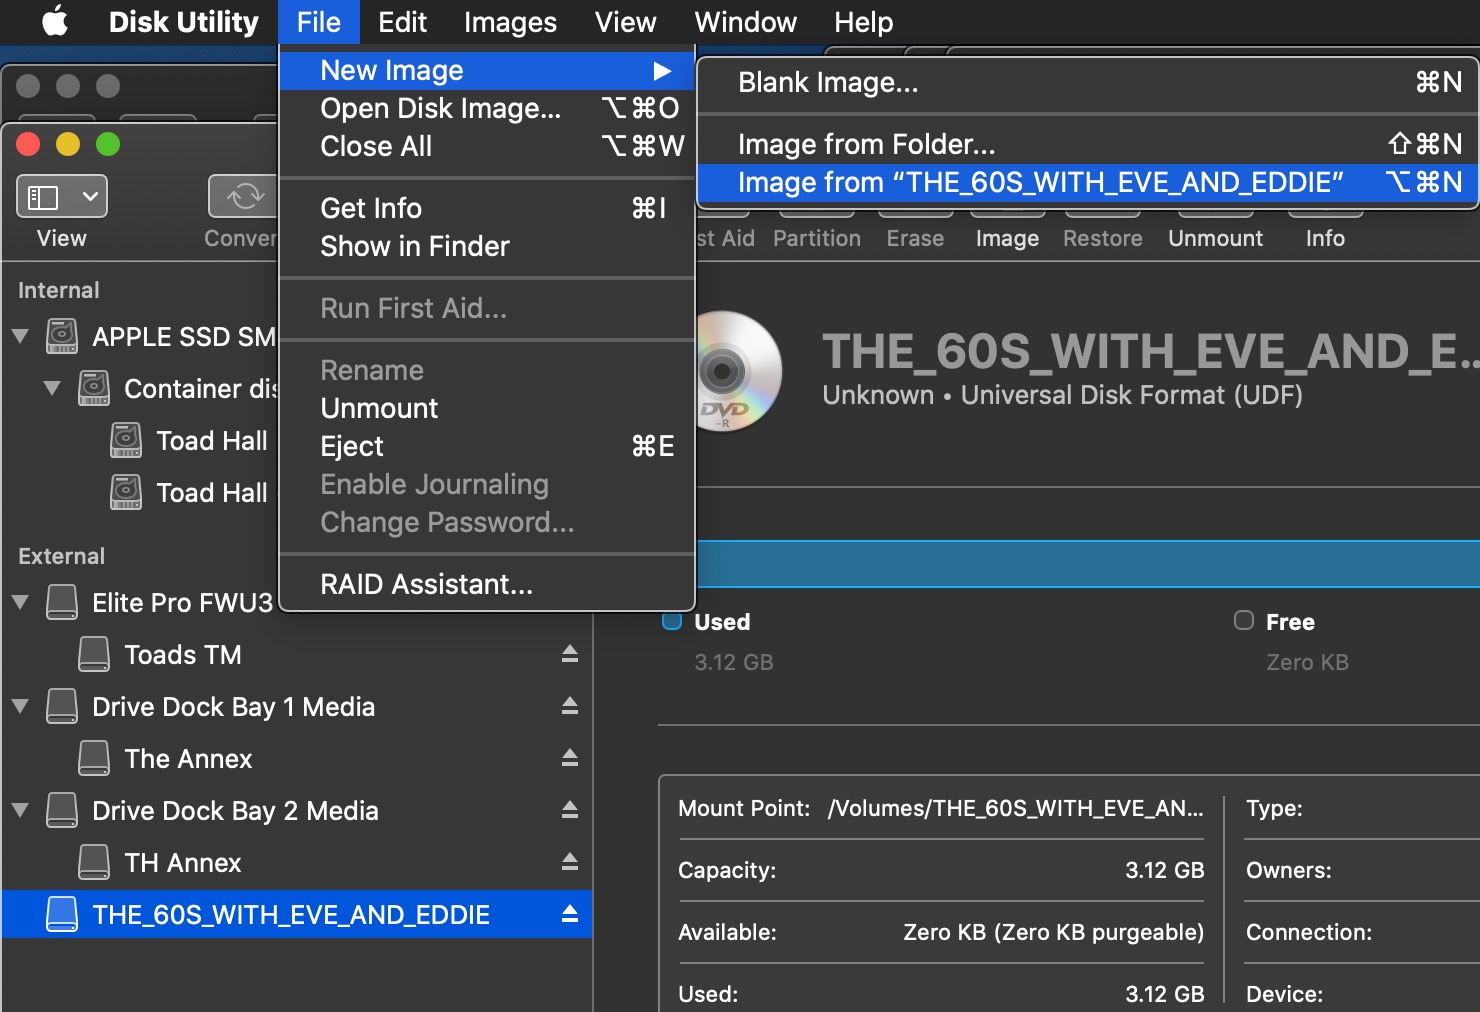Viewport: 1480px width, 1012px height.
Task: Click the DVD-R disc image in the main pane
Action: 738,371
